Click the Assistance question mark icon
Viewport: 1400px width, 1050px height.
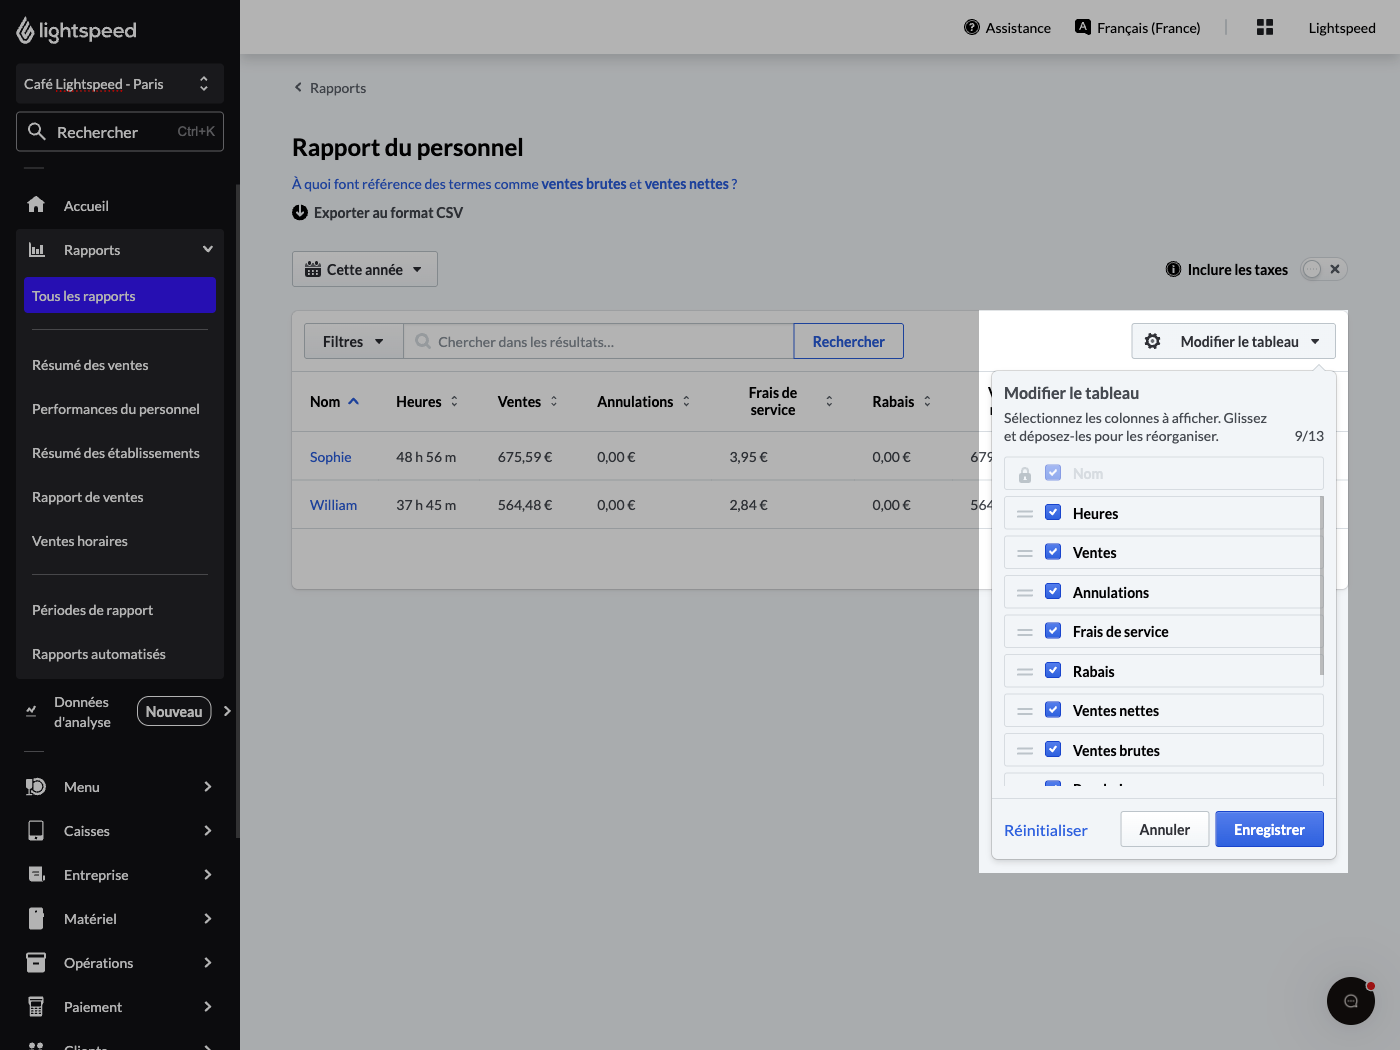coord(972,27)
